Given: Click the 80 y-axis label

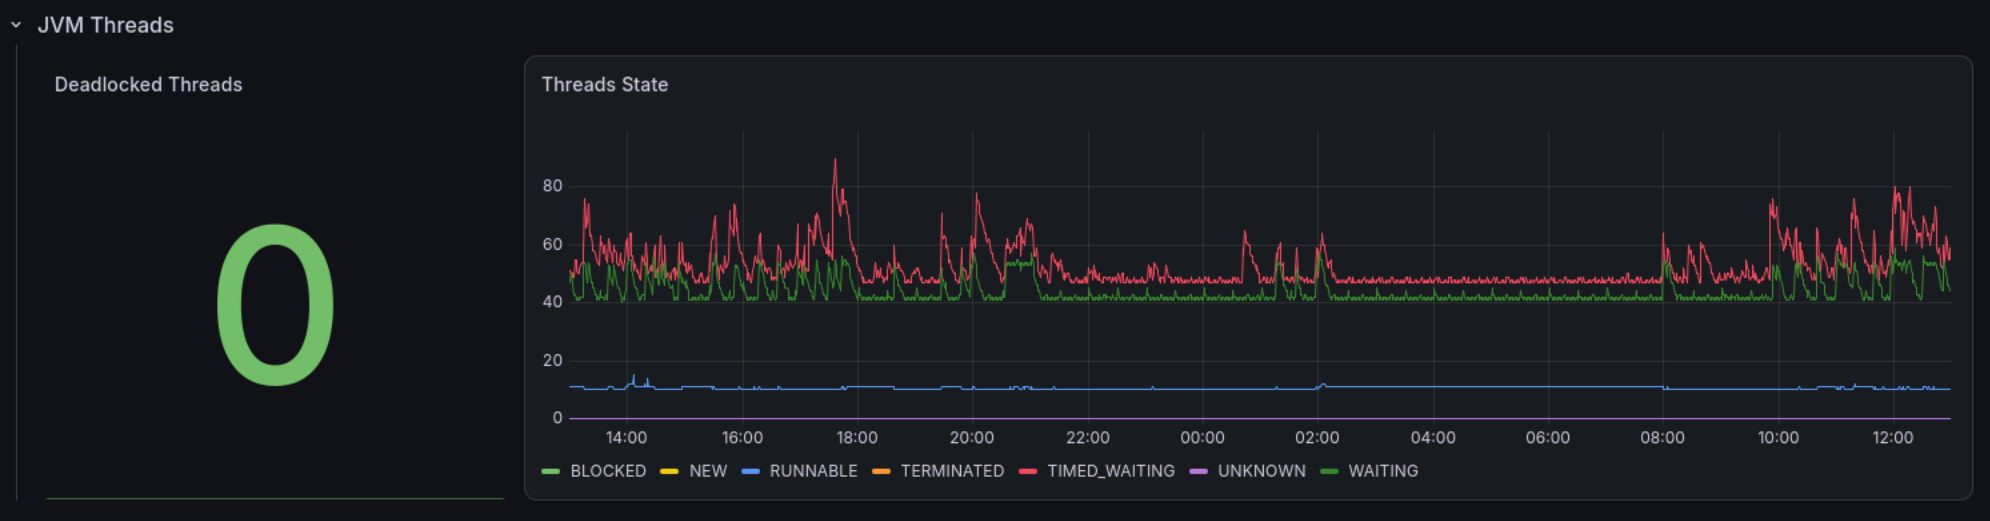Looking at the screenshot, I should click(x=552, y=186).
